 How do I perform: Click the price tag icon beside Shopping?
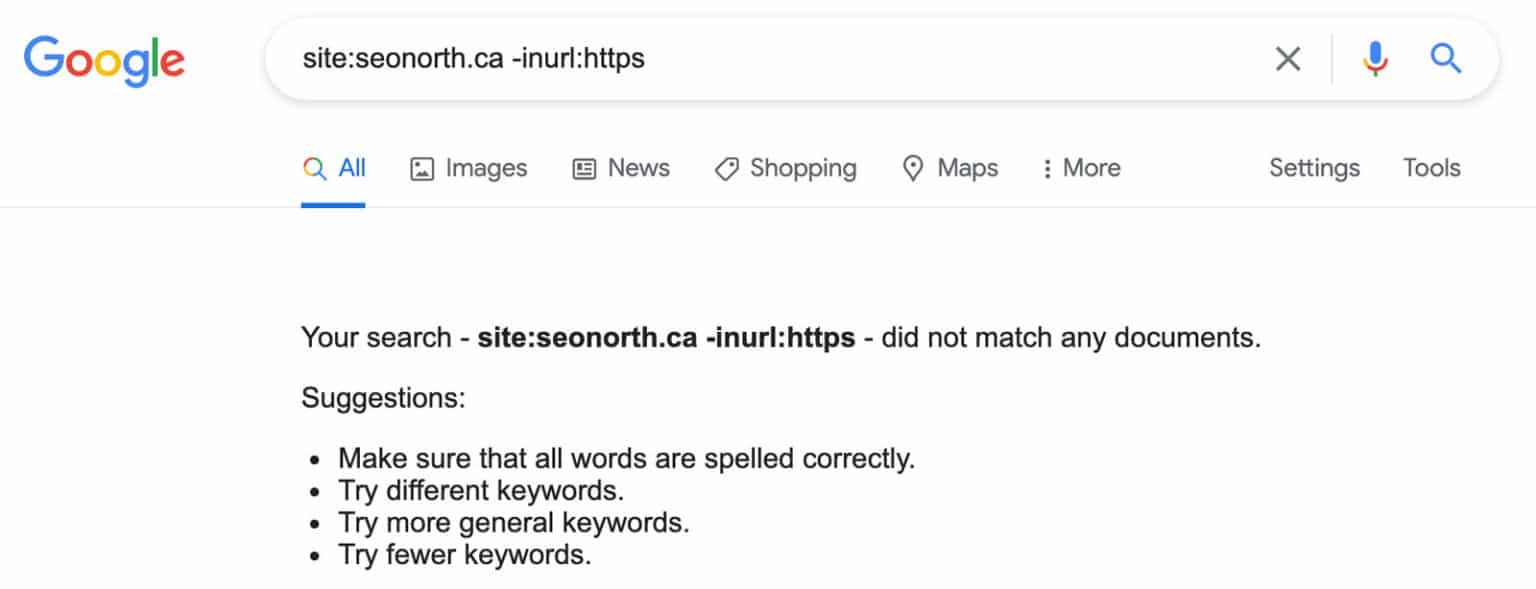[x=726, y=169]
